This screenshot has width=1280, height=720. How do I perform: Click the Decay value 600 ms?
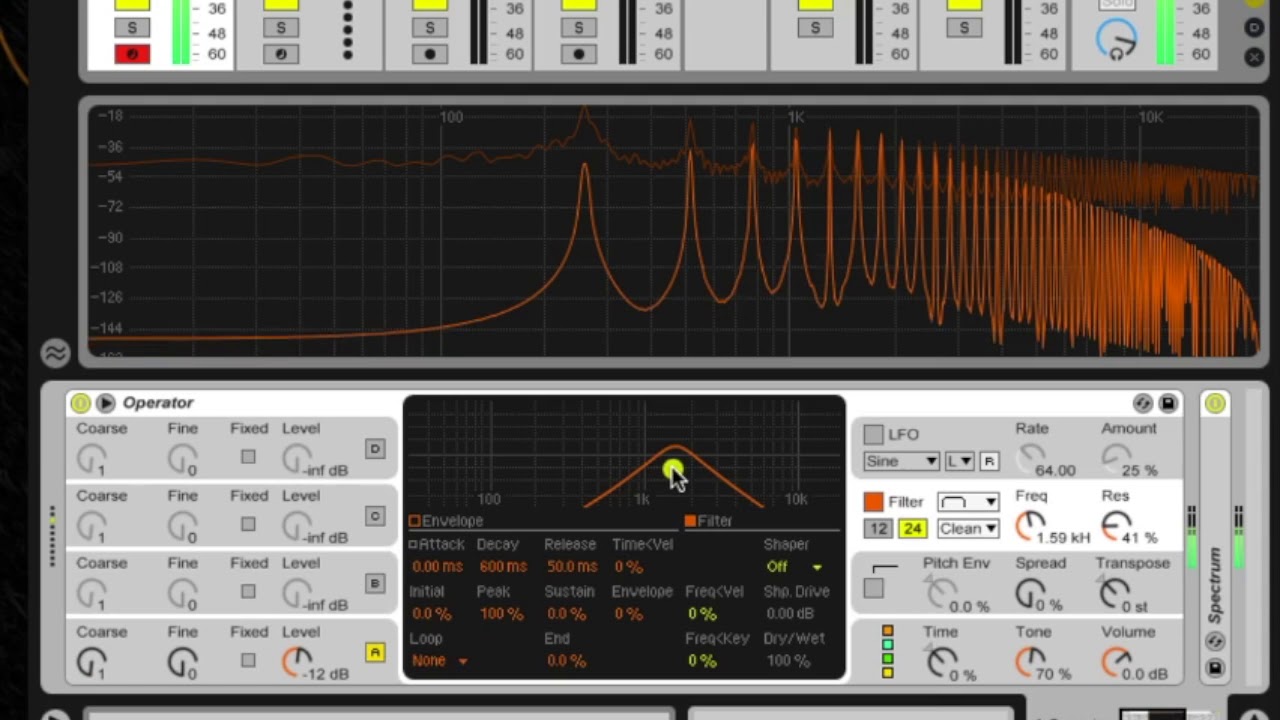point(503,567)
